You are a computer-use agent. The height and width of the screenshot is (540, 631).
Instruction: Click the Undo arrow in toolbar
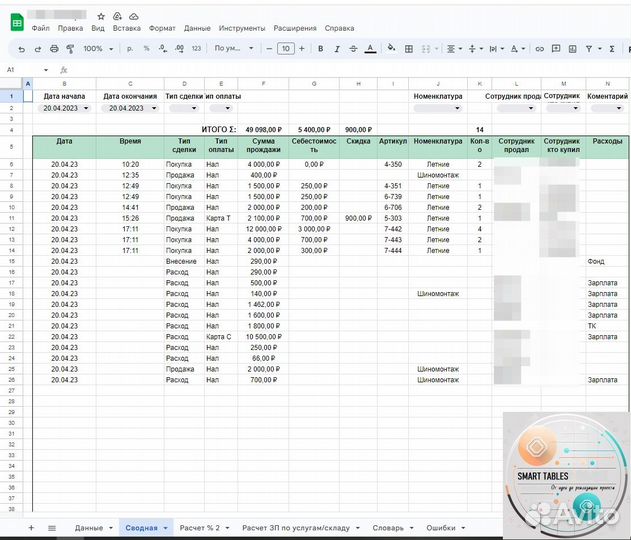click(22, 49)
